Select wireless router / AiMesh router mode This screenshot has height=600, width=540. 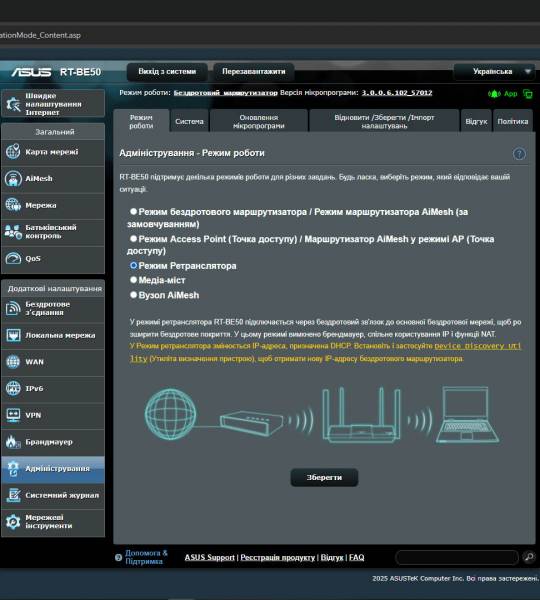133,211
